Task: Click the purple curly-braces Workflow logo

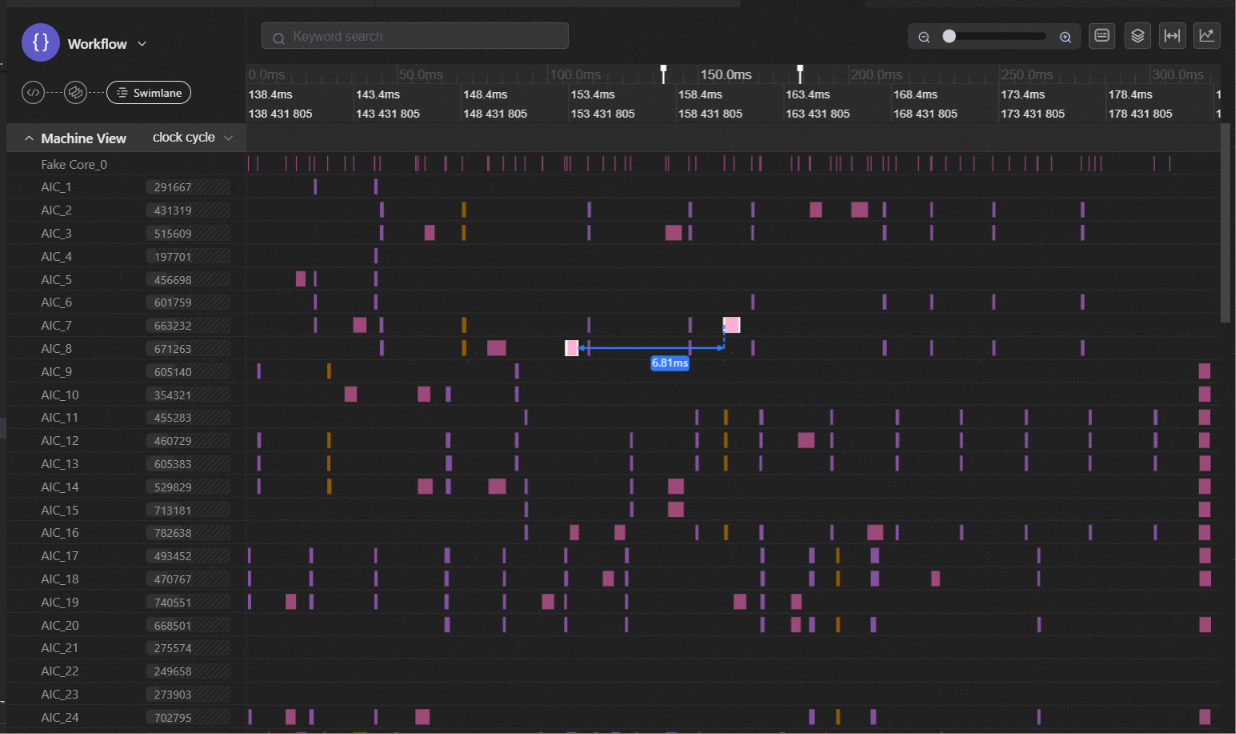Action: (x=41, y=43)
